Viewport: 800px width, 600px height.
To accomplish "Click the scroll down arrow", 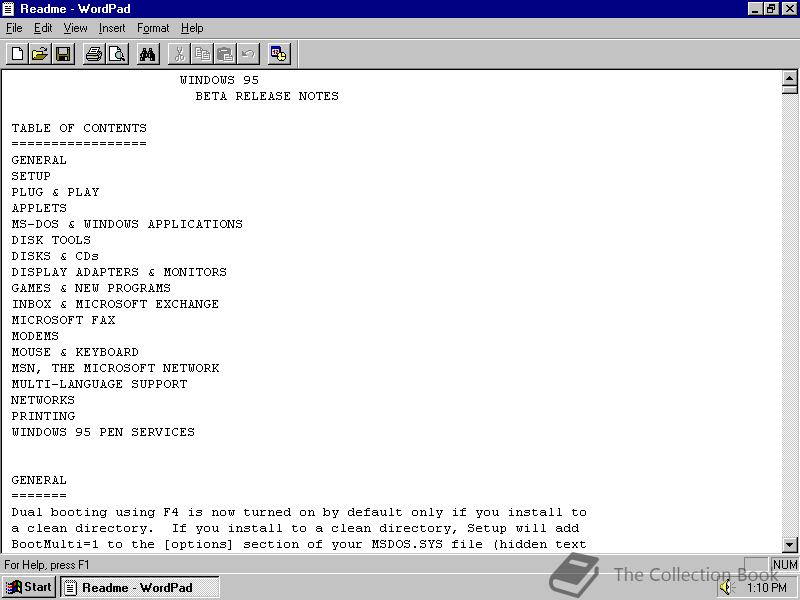I will point(789,544).
